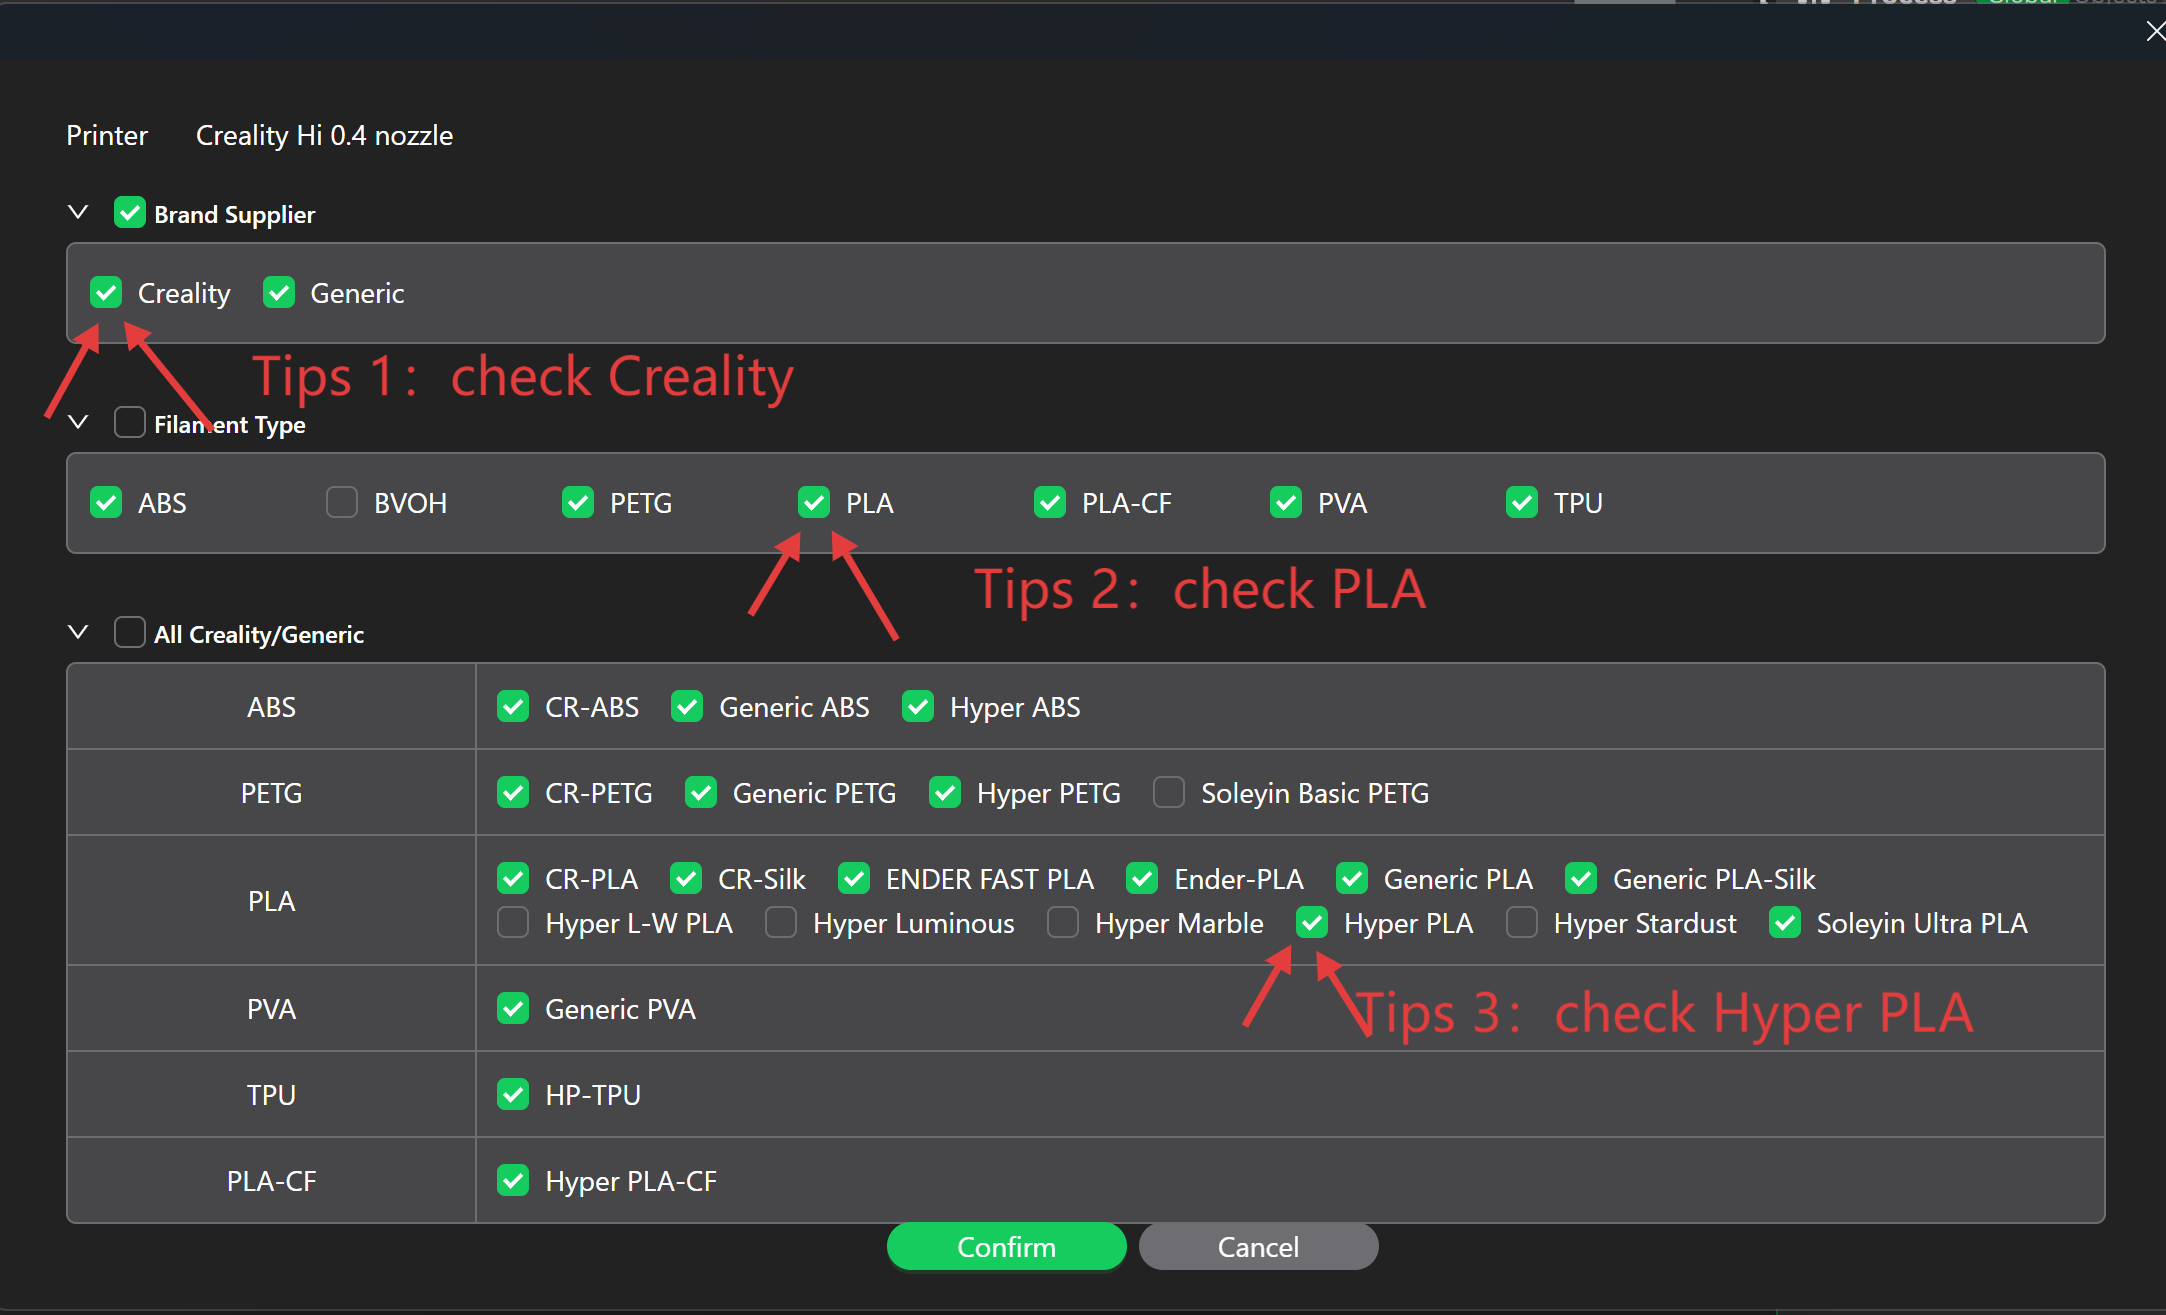Cancel the filament dialog
This screenshot has height=1315, width=2166.
pyautogui.click(x=1259, y=1247)
